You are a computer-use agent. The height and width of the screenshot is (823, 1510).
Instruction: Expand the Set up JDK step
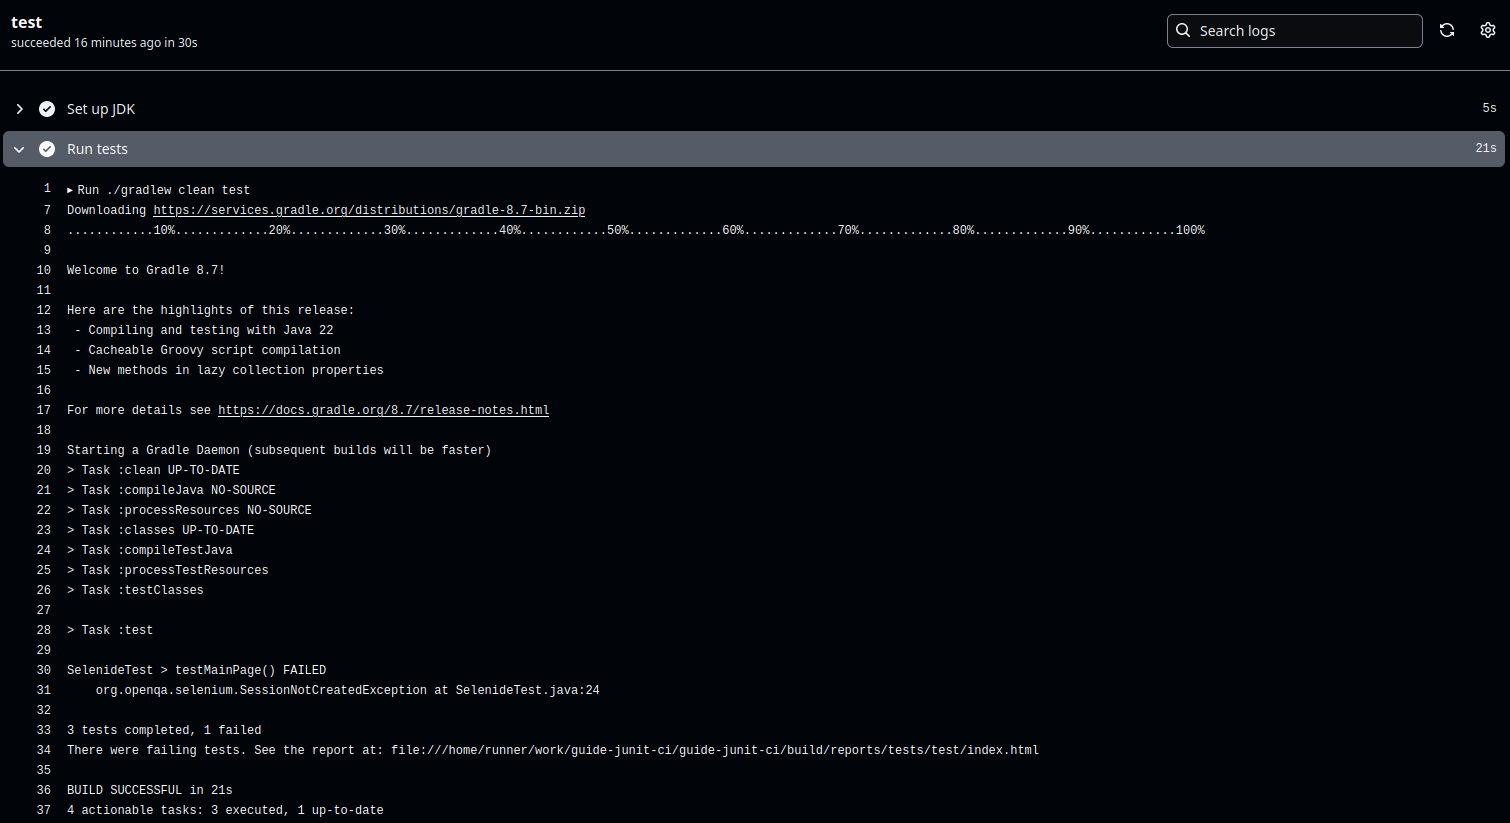19,109
